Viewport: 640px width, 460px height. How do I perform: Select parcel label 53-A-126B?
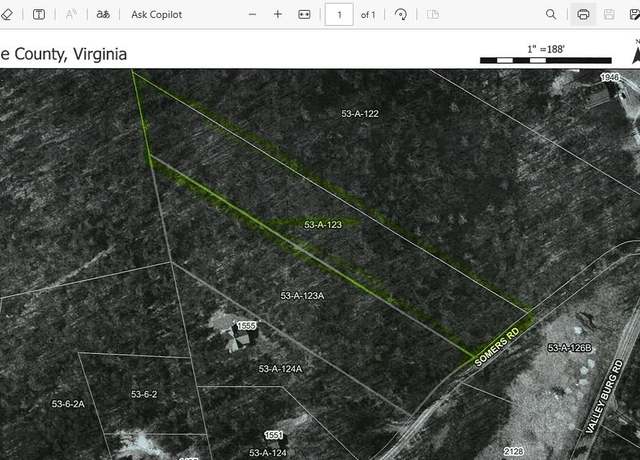point(569,348)
